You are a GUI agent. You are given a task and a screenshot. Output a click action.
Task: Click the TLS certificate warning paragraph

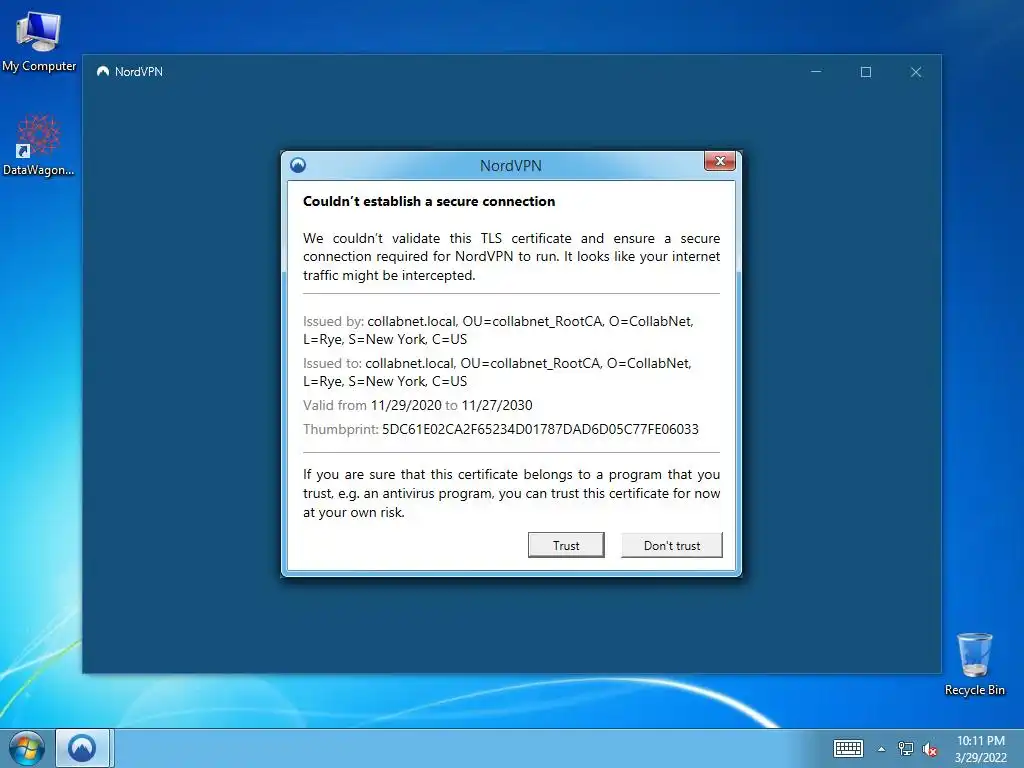coord(511,257)
